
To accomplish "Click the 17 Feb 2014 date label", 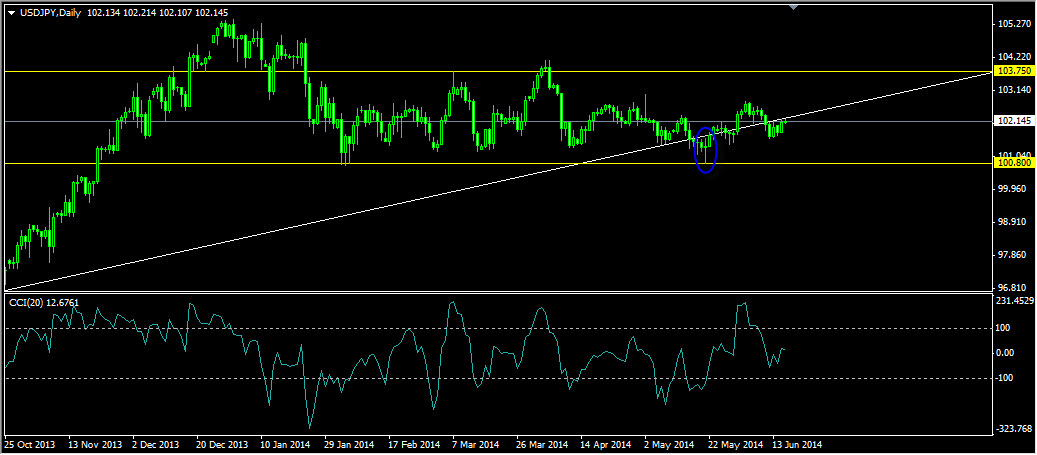I will pos(414,444).
